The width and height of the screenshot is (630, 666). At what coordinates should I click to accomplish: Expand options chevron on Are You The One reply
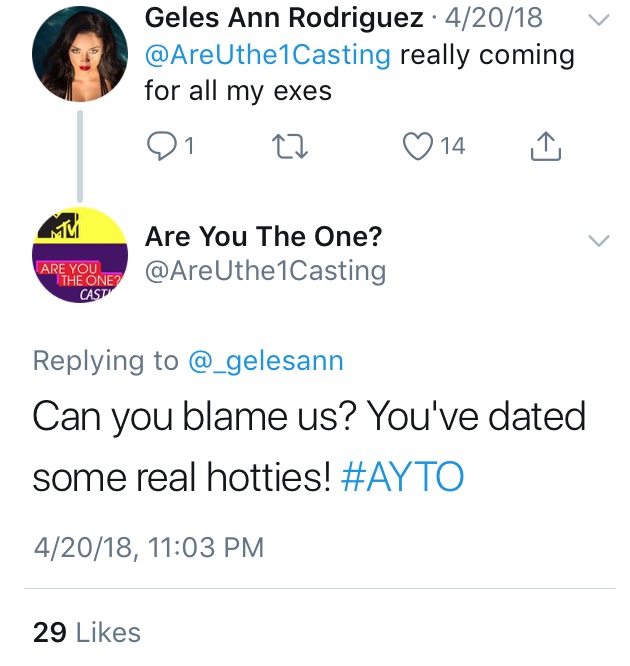[599, 241]
